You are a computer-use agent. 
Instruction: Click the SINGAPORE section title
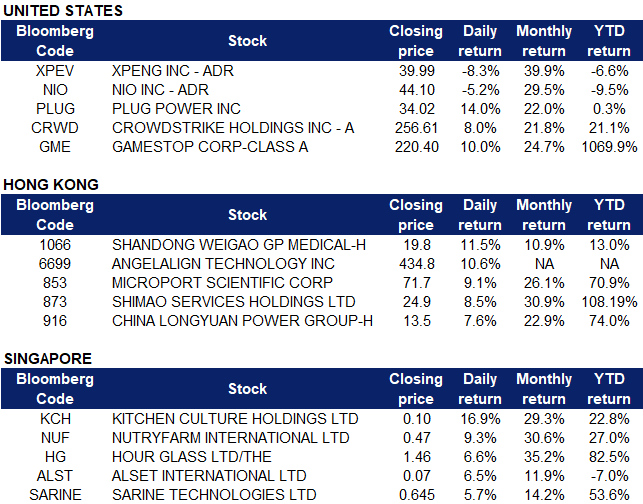[47, 358]
